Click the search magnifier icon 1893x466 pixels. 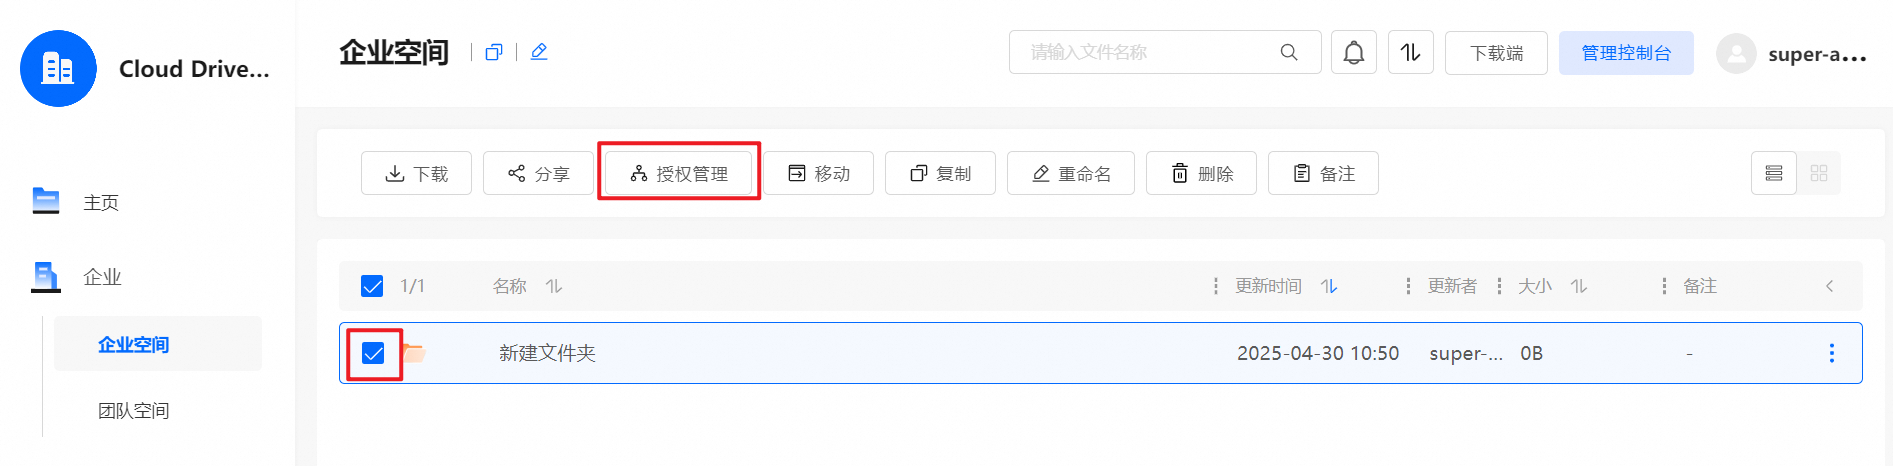[x=1289, y=52]
